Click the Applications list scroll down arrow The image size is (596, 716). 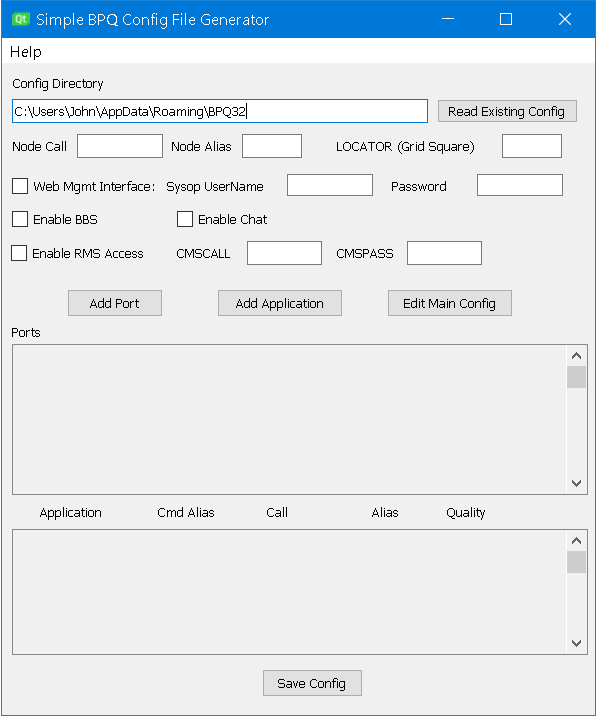click(x=576, y=643)
